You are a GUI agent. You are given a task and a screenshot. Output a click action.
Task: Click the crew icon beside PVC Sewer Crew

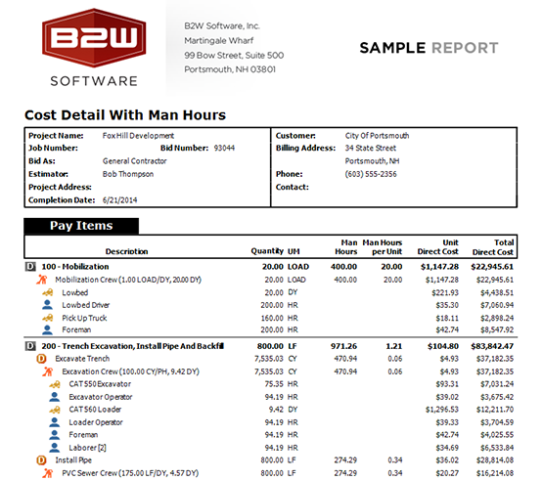pyautogui.click(x=47, y=473)
